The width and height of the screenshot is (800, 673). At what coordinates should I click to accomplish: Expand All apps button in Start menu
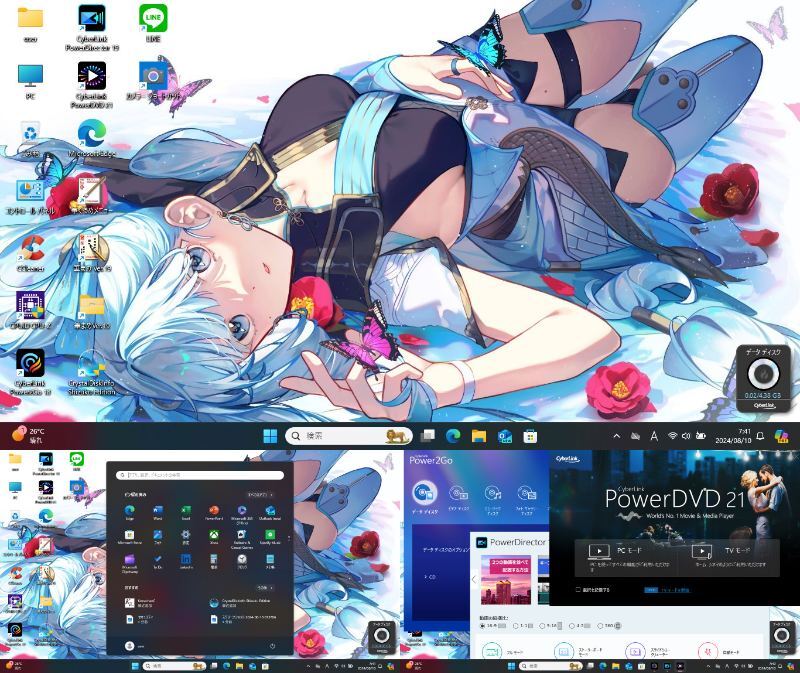(x=260, y=494)
